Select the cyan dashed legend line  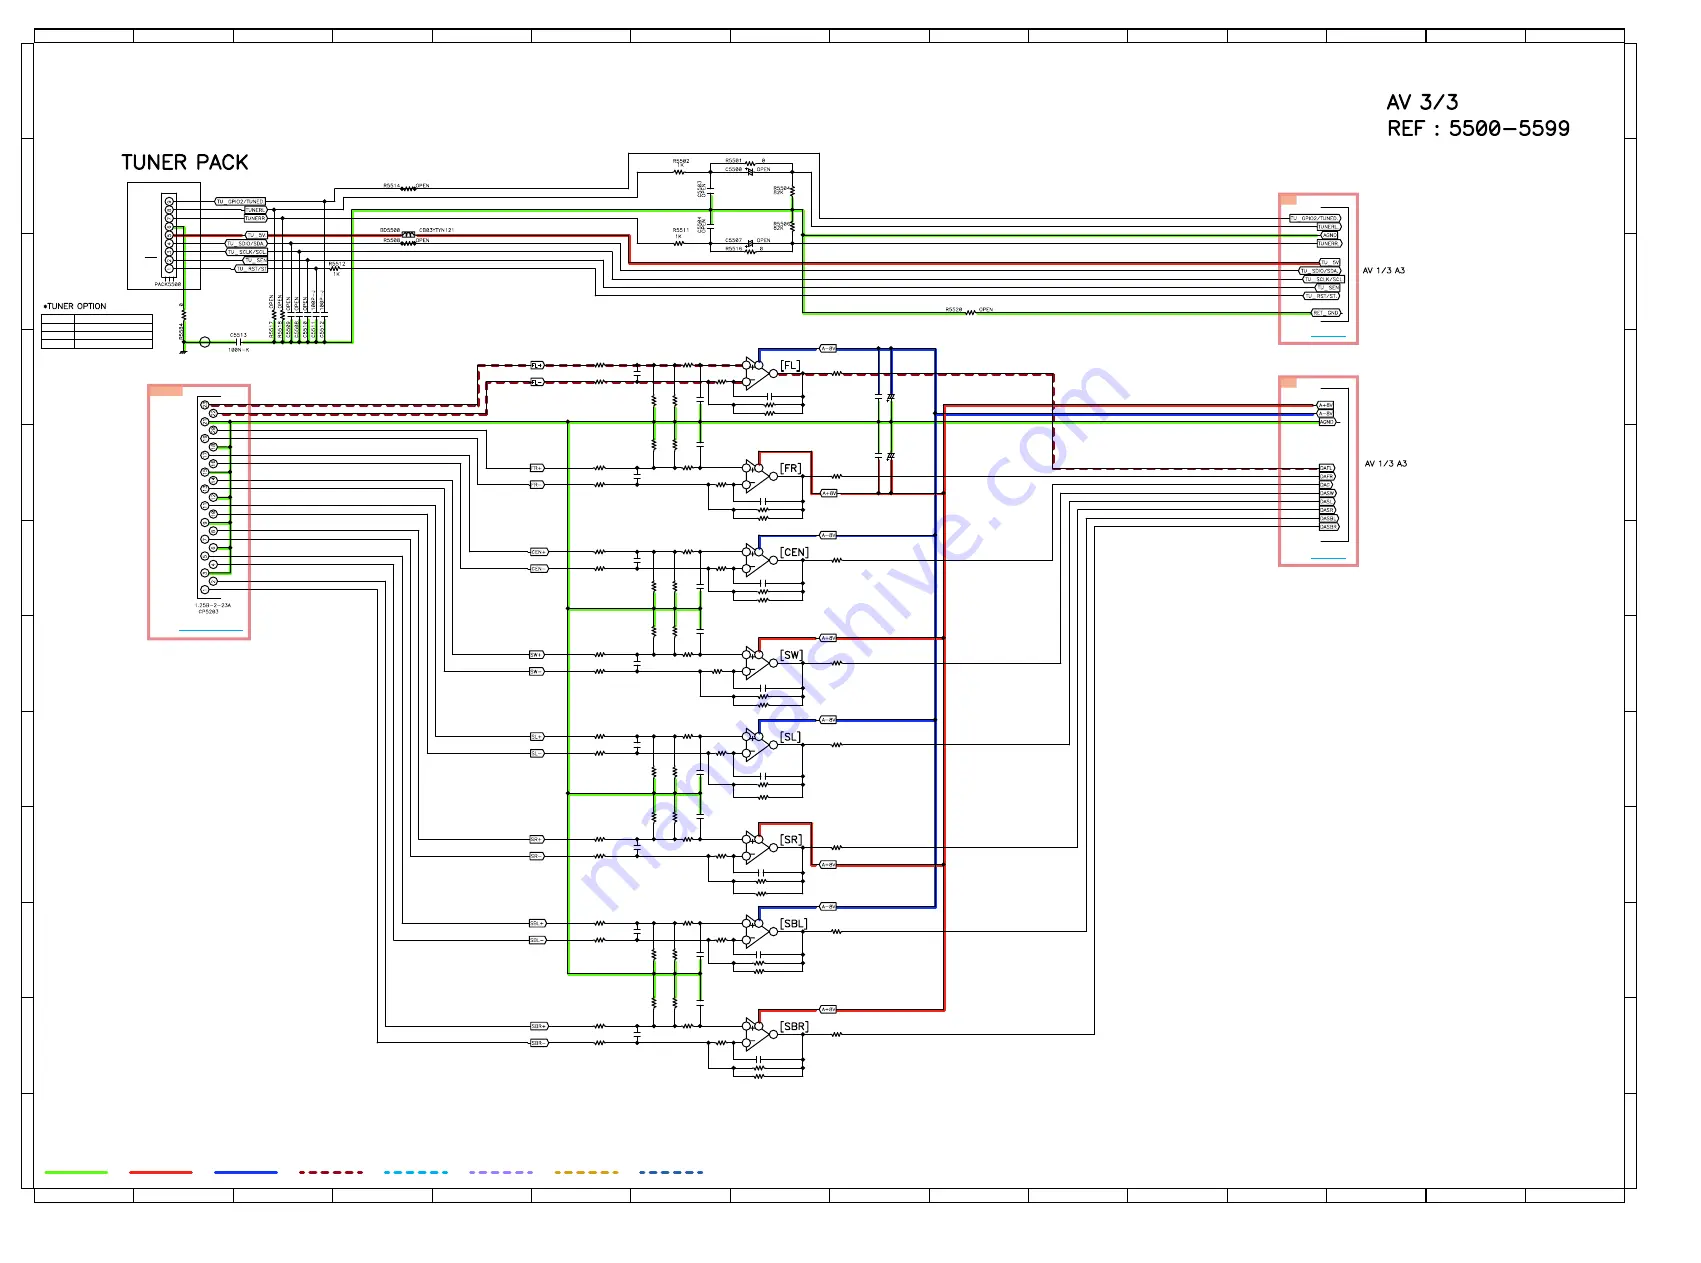pyautogui.click(x=416, y=1172)
